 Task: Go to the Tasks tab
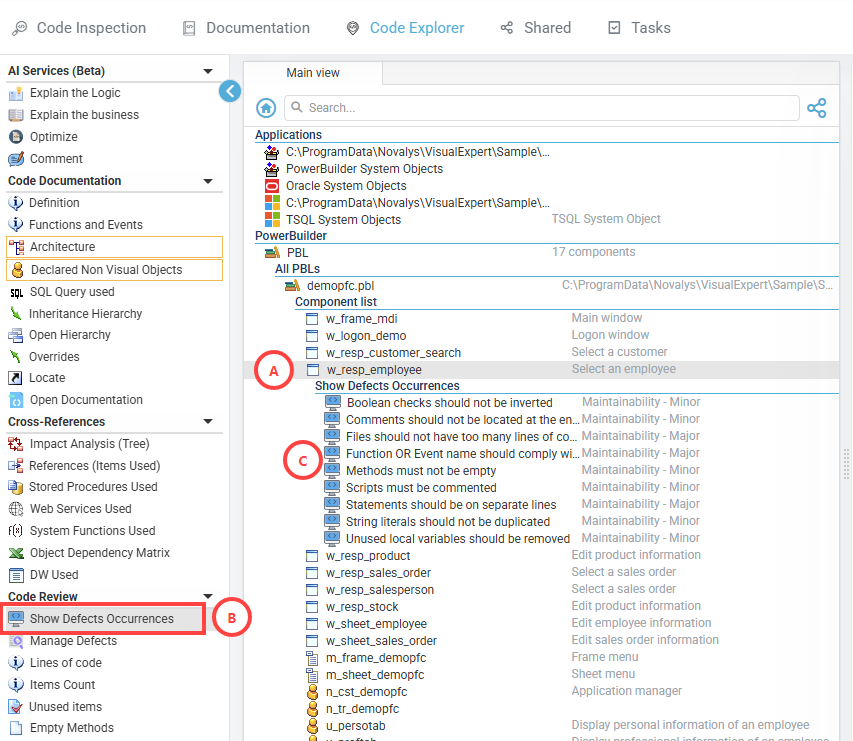click(x=639, y=28)
